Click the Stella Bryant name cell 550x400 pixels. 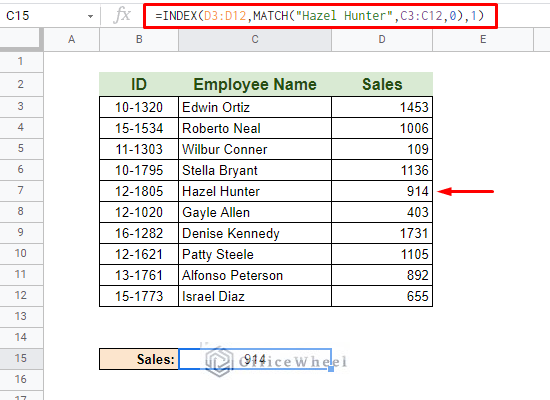(x=255, y=170)
